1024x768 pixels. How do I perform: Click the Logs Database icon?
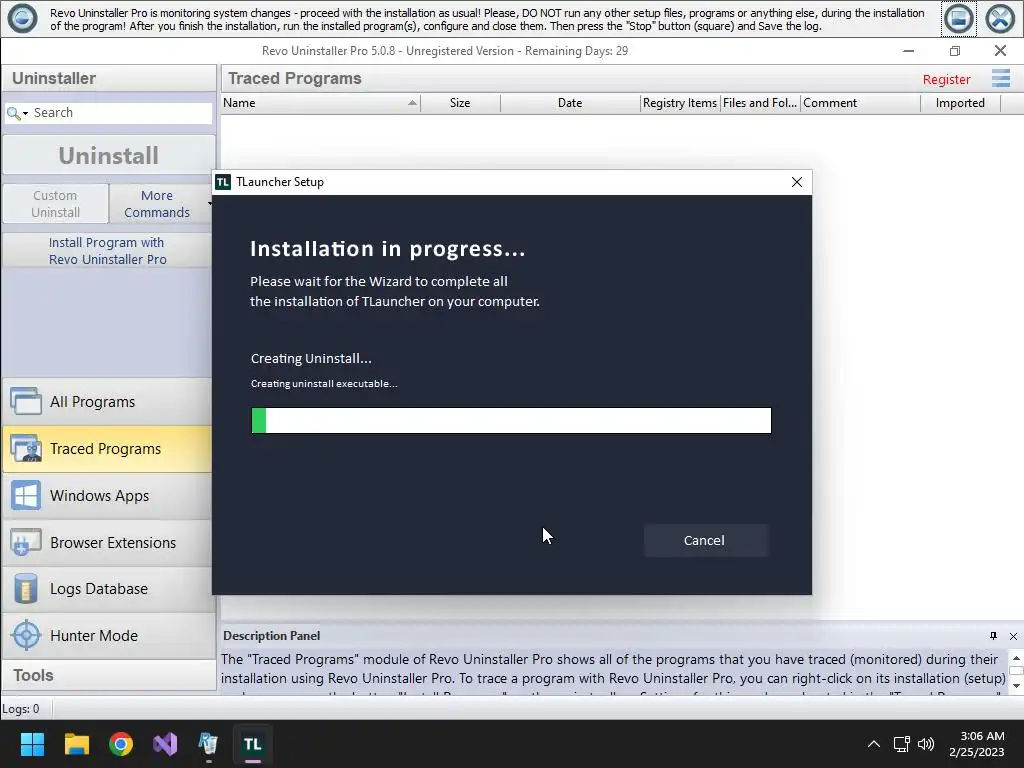(x=26, y=589)
